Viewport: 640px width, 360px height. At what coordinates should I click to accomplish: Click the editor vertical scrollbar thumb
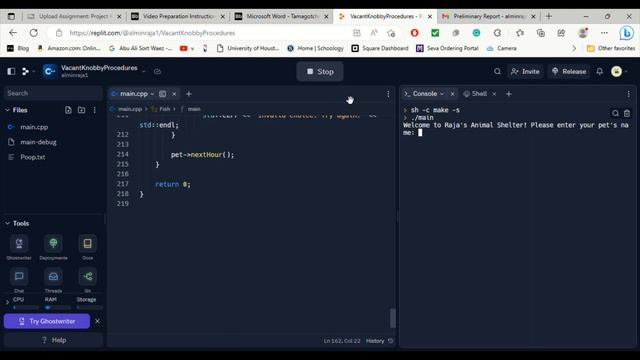393,318
